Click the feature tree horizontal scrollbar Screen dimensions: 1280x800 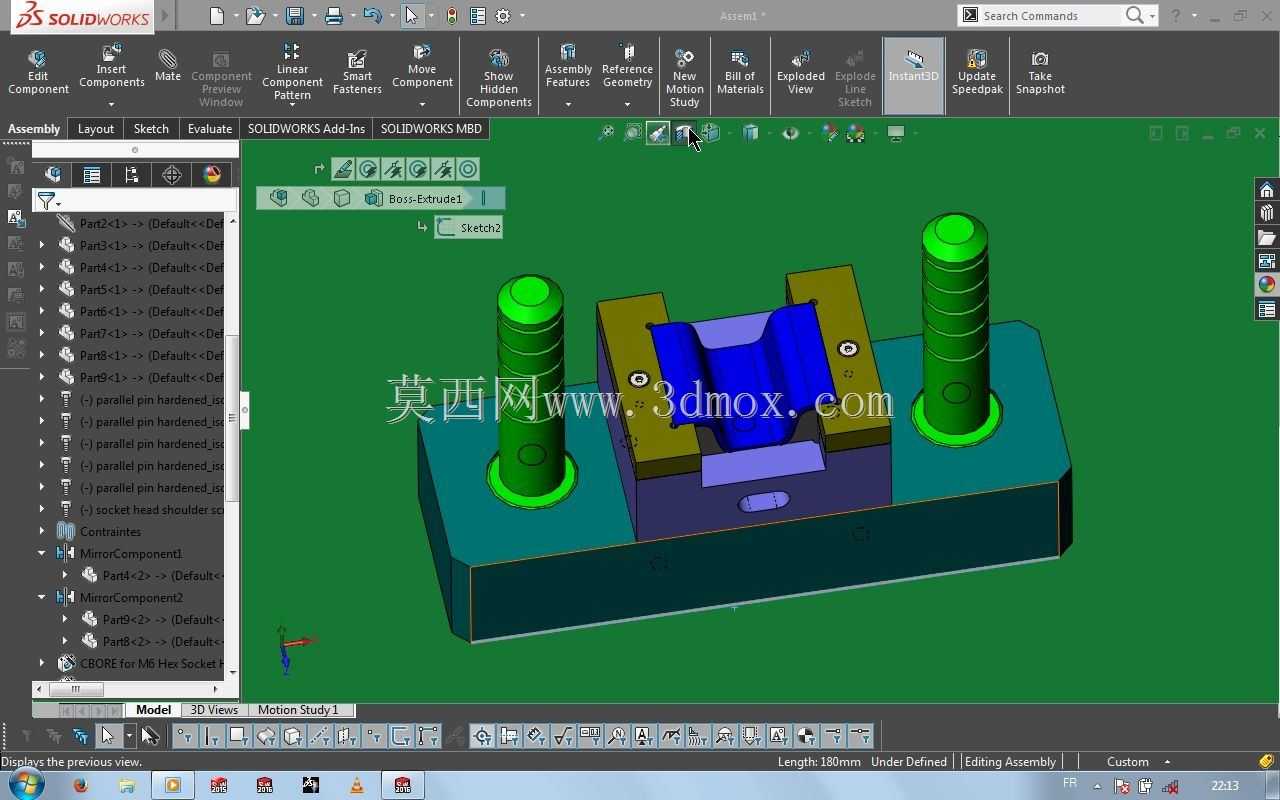[x=75, y=688]
